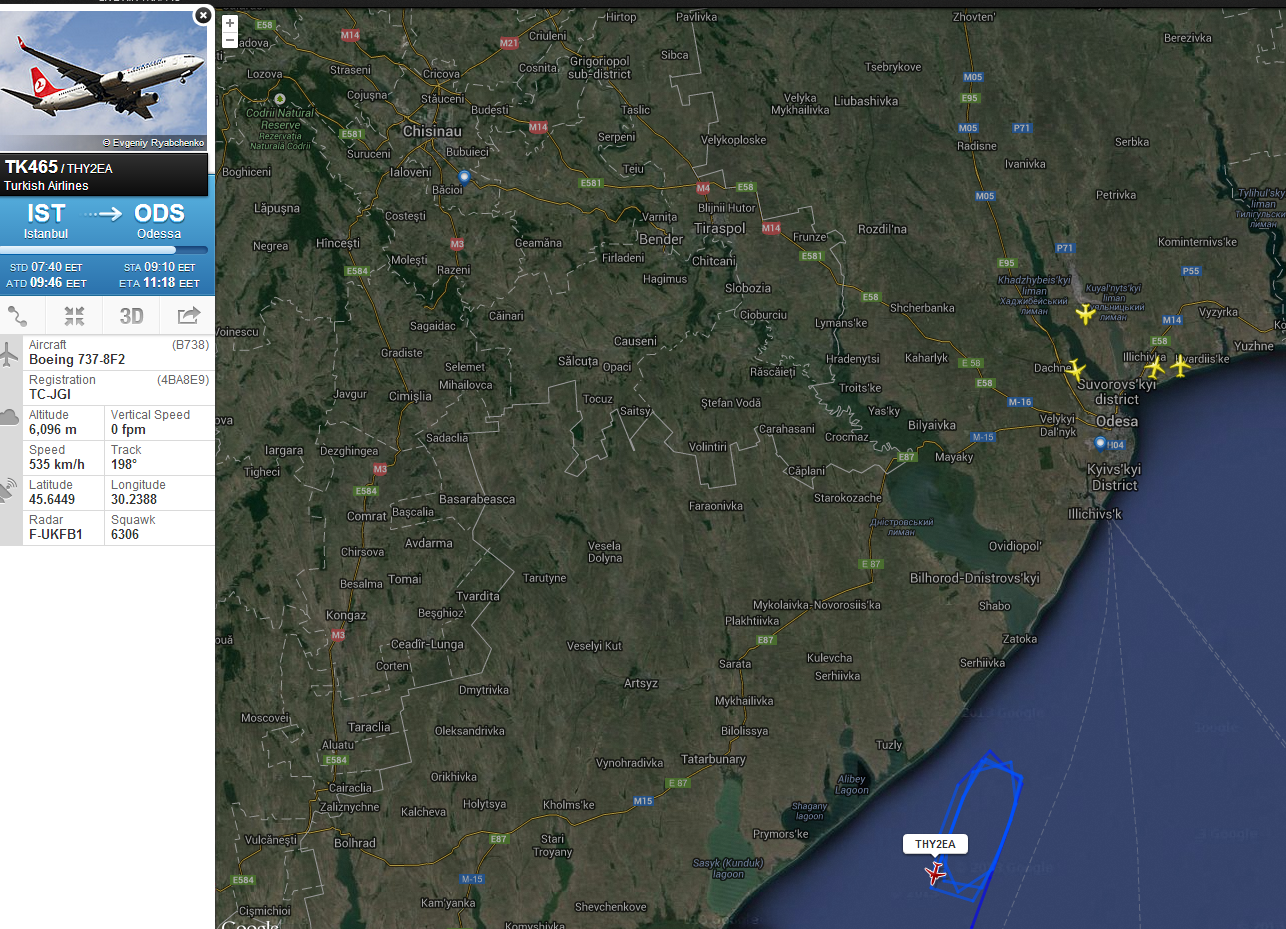1286x929 pixels.
Task: Show the flight route with the path icon
Action: (x=18, y=317)
